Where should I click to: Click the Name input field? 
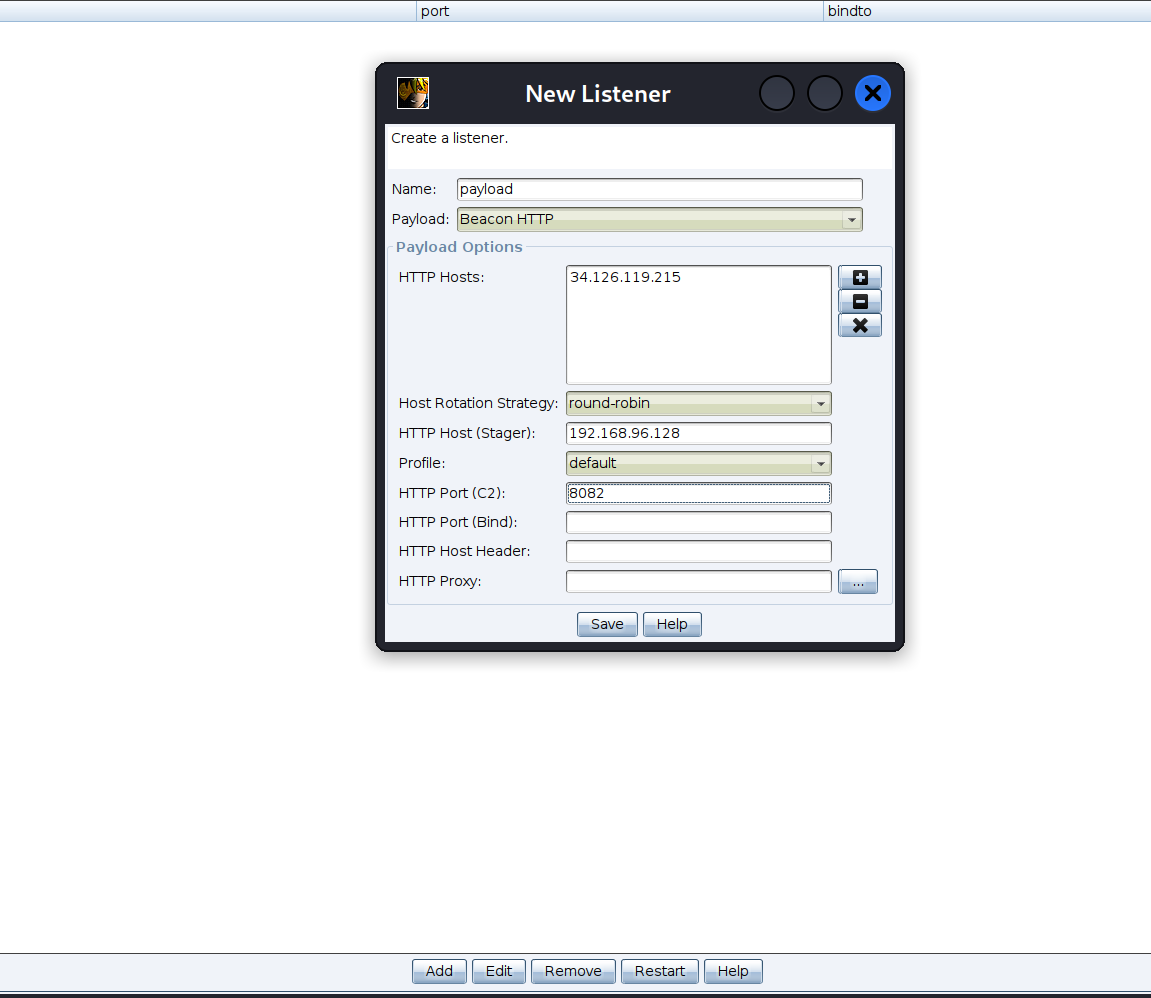click(x=659, y=189)
